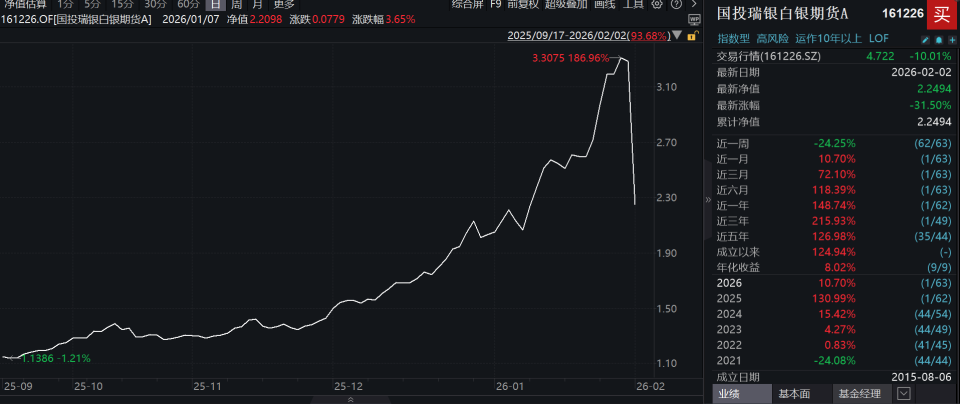
Task: Select the 5分 period
Action: [x=92, y=4]
